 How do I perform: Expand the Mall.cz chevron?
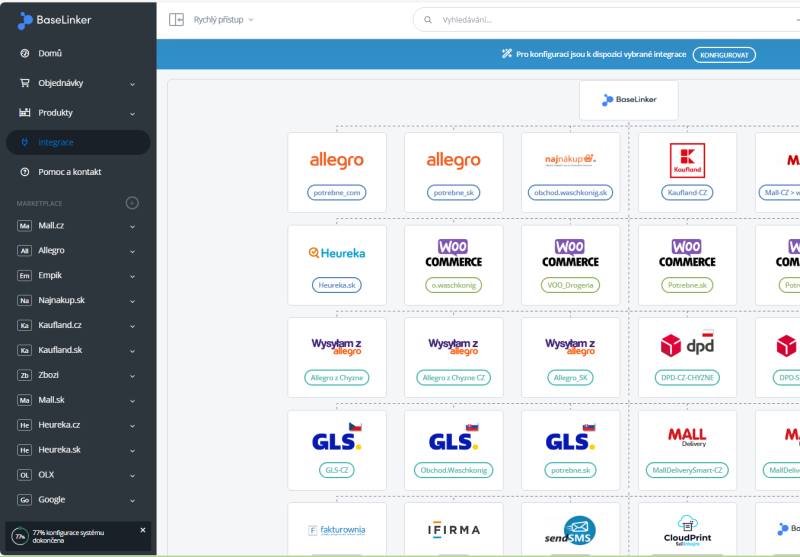click(132, 226)
